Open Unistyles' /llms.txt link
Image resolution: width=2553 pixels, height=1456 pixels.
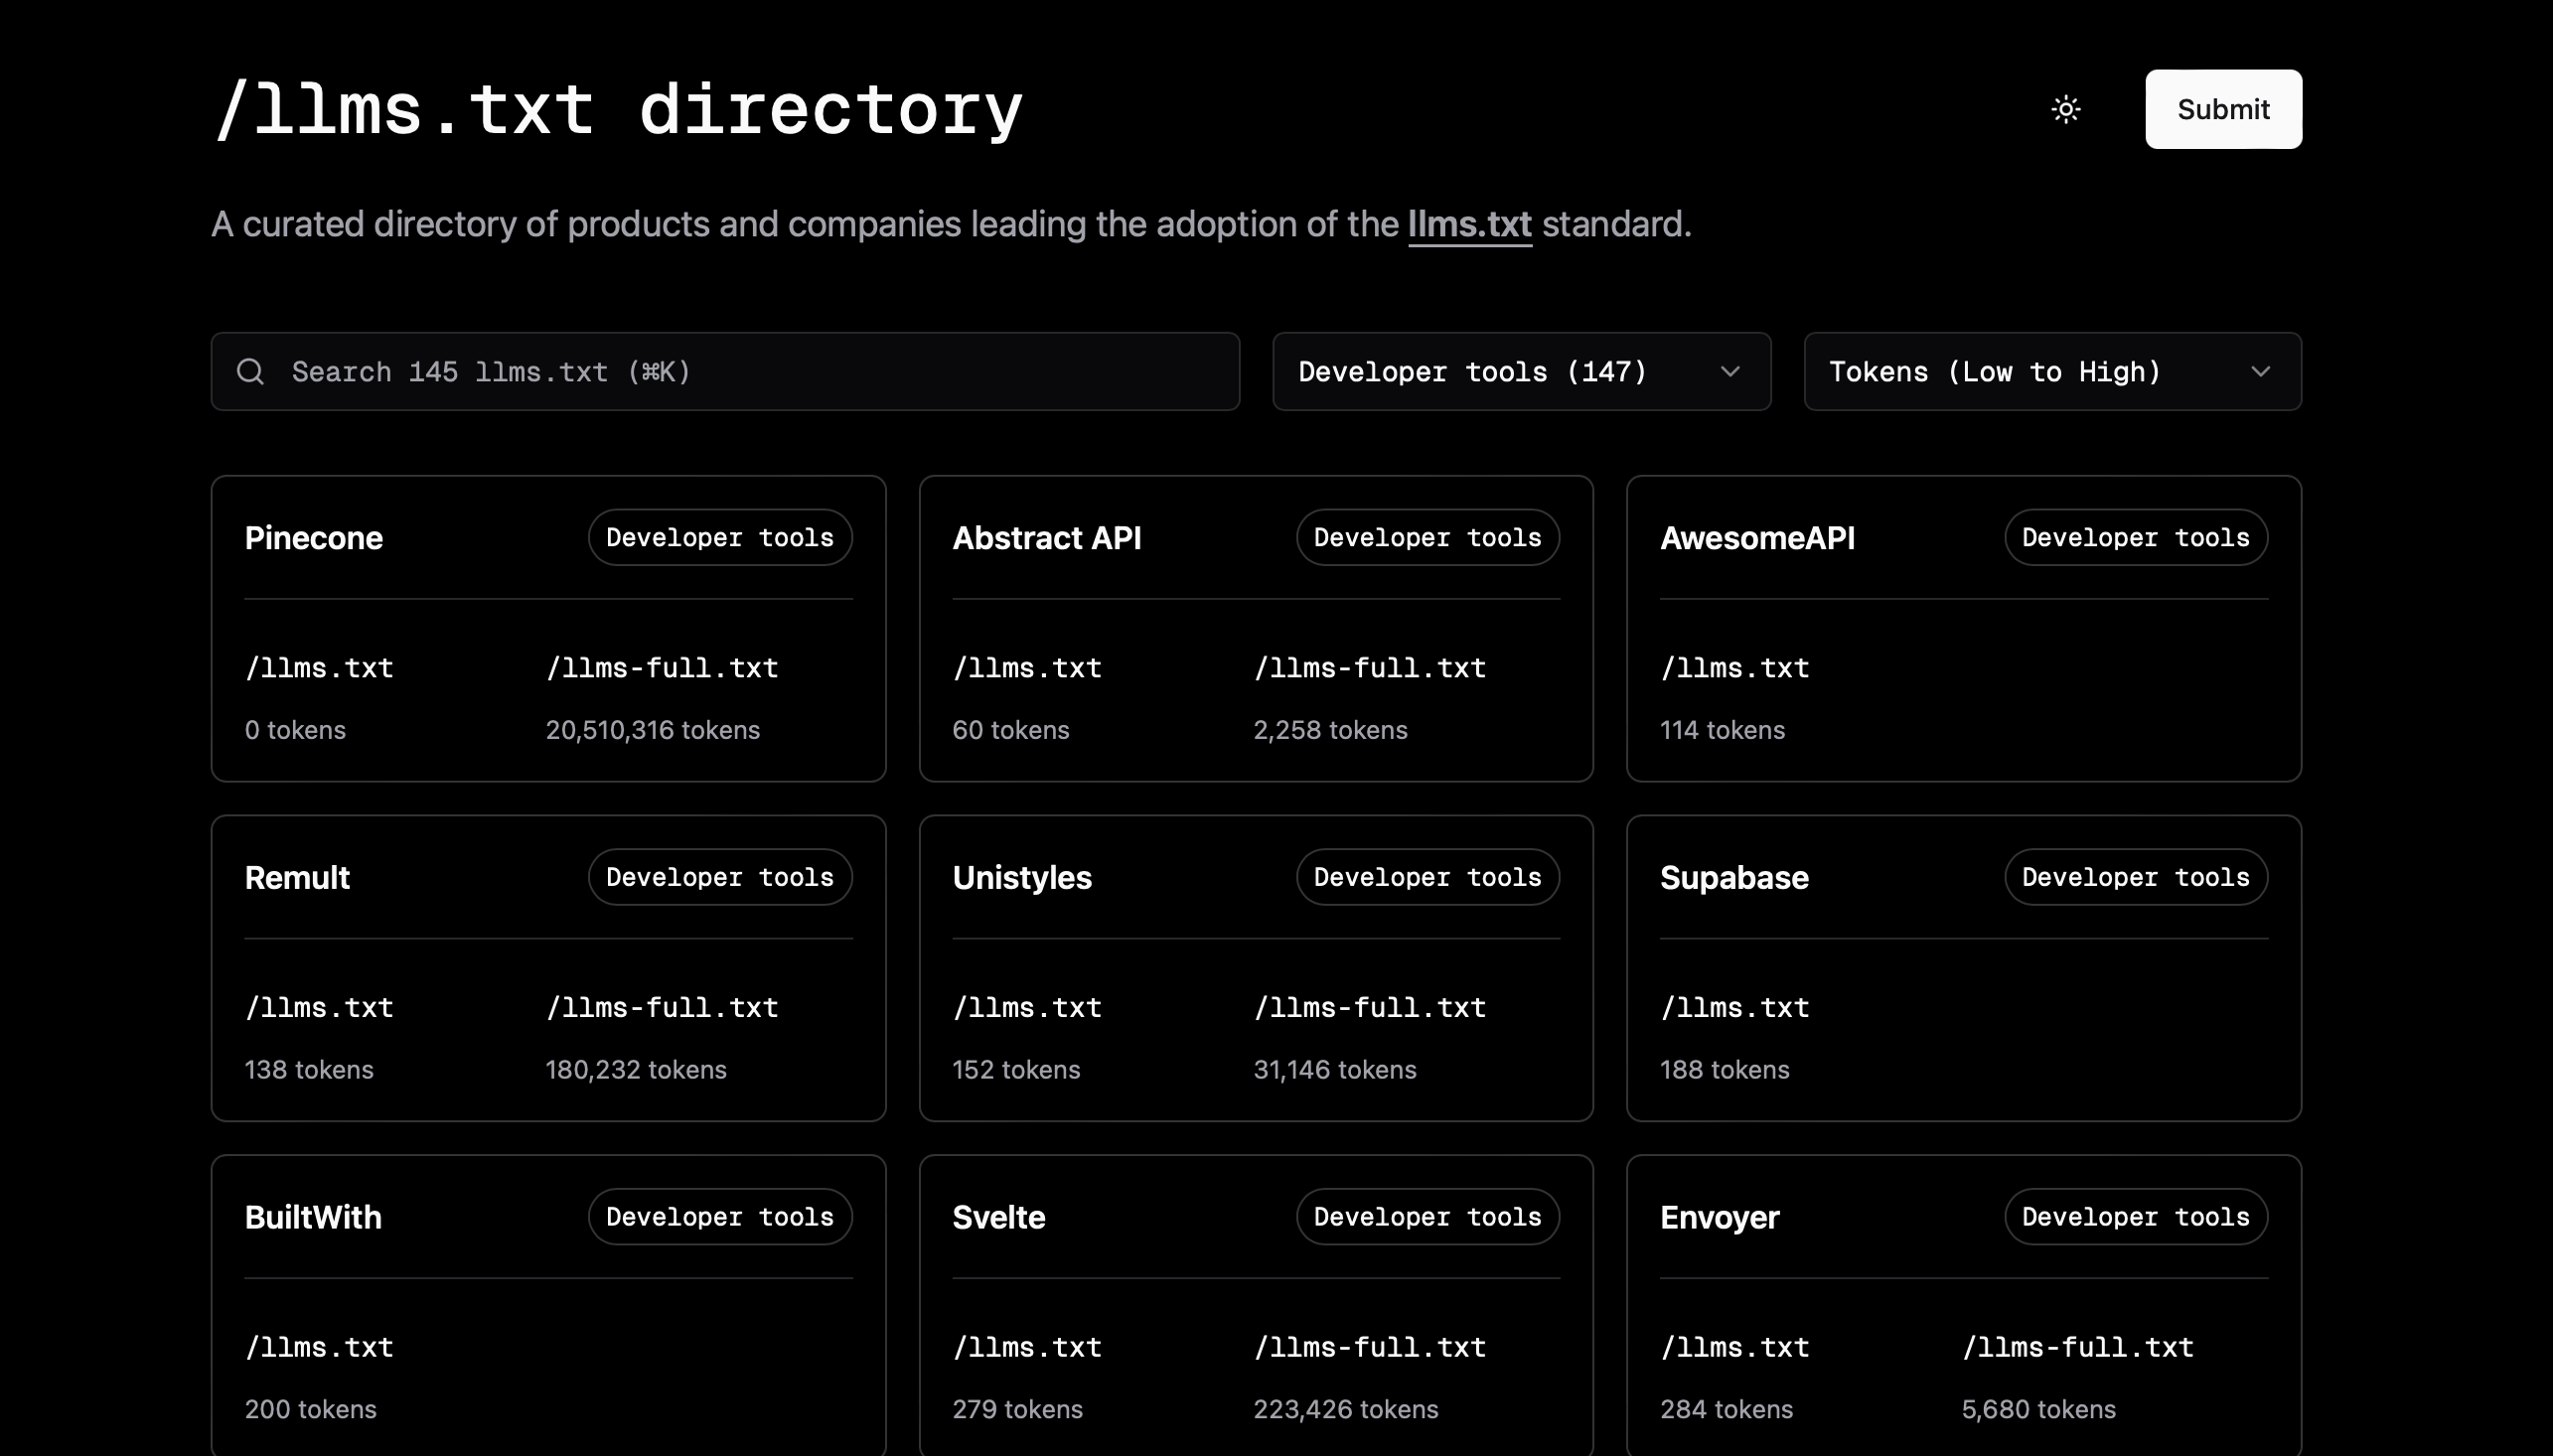pyautogui.click(x=1026, y=1008)
